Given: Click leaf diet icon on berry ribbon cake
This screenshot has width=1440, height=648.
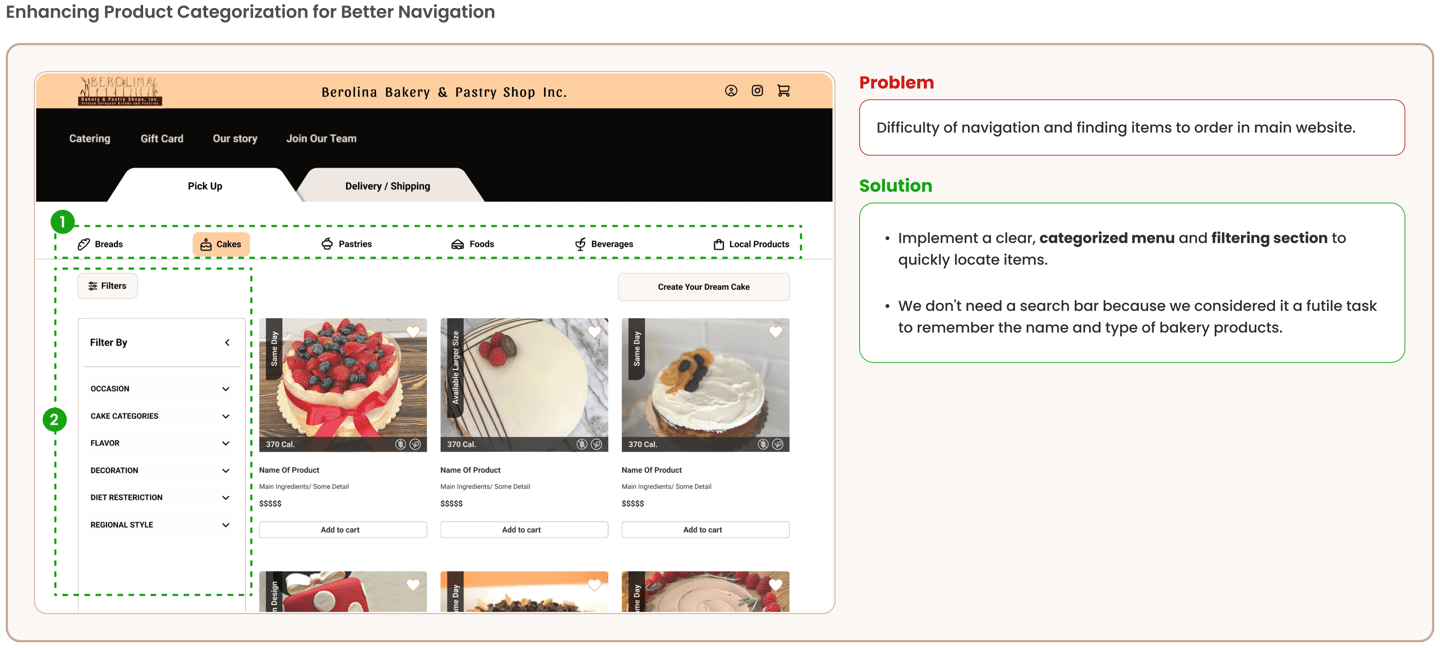Looking at the screenshot, I should click(x=415, y=444).
